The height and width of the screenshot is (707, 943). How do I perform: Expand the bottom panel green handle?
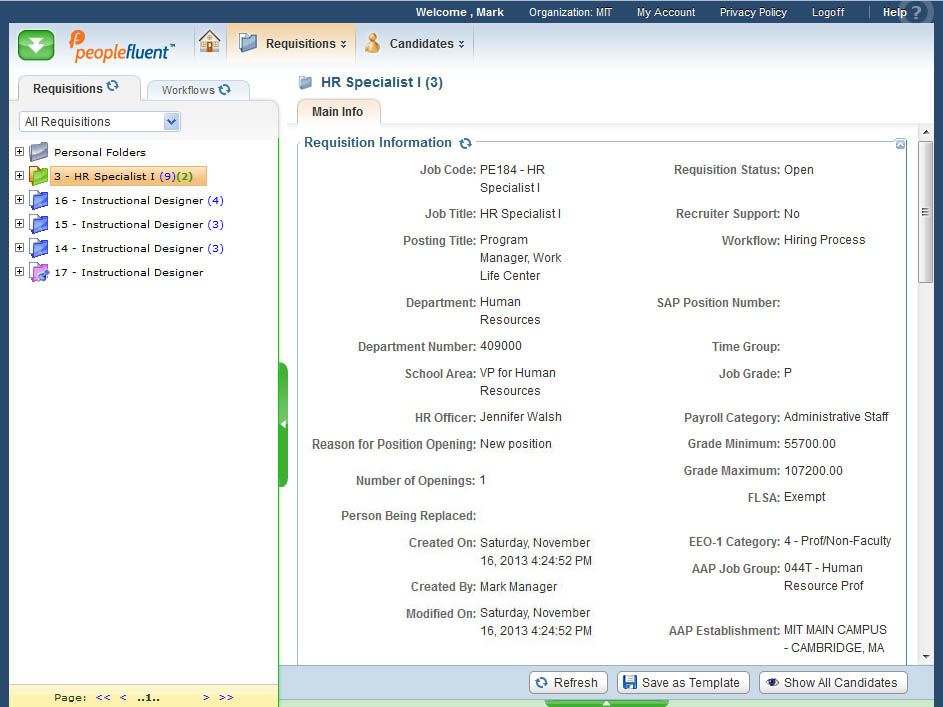click(x=606, y=702)
